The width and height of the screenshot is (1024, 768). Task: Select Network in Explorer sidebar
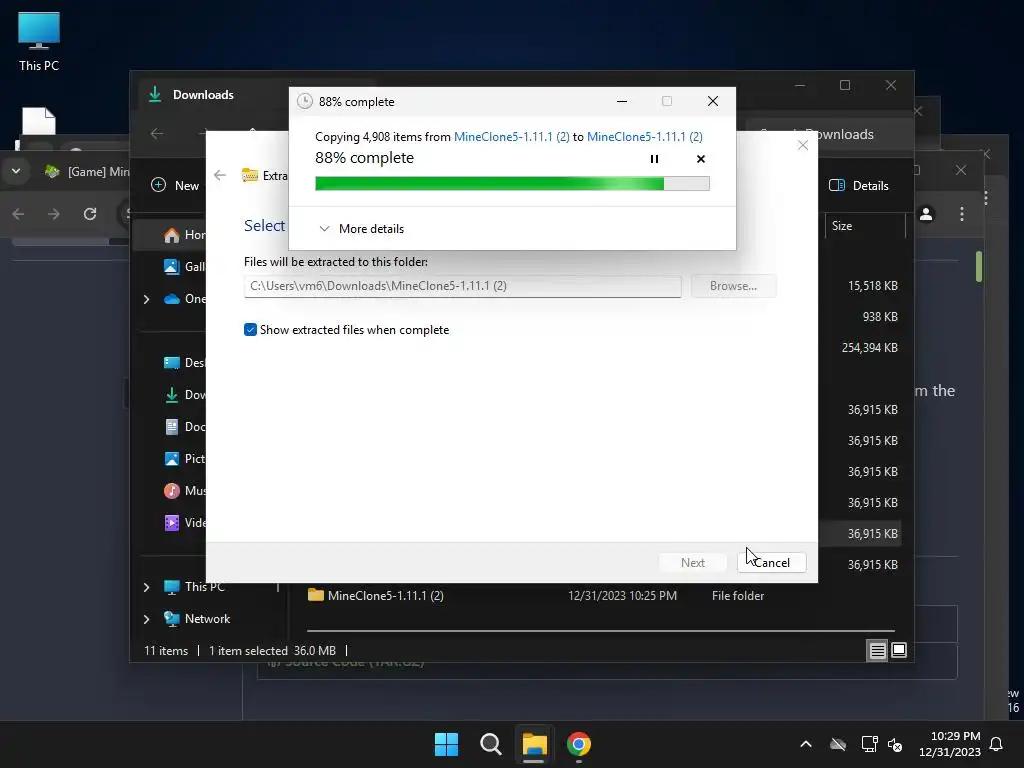coord(197,618)
